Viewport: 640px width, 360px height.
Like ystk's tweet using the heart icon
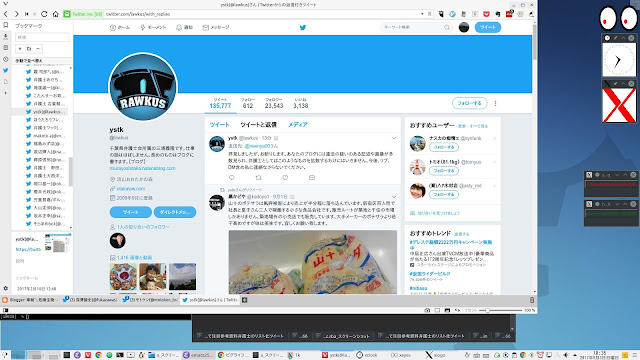tap(285, 178)
